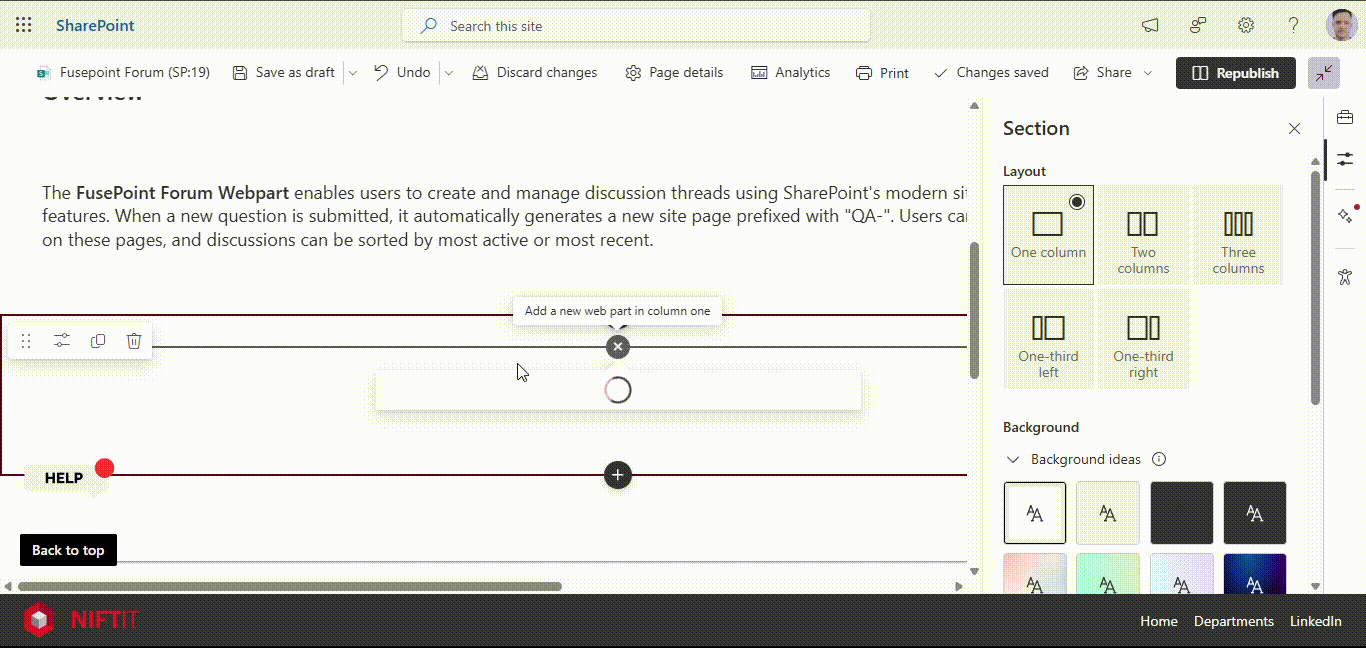
Task: Choose the Two columns layout
Action: click(1143, 234)
